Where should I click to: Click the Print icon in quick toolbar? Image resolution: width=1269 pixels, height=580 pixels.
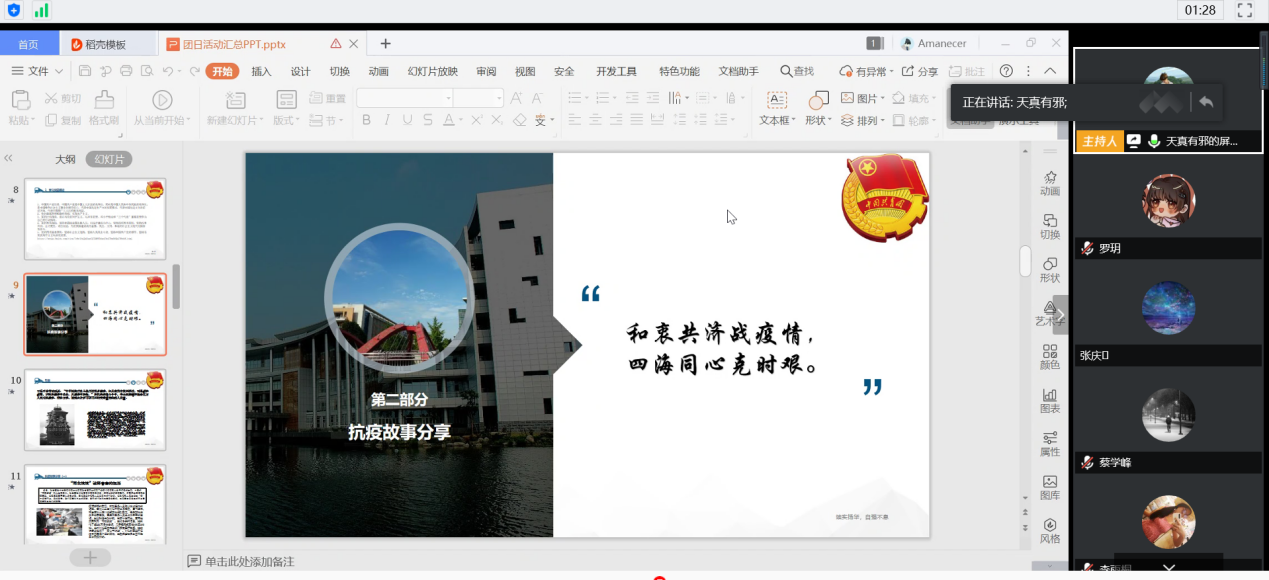(126, 71)
